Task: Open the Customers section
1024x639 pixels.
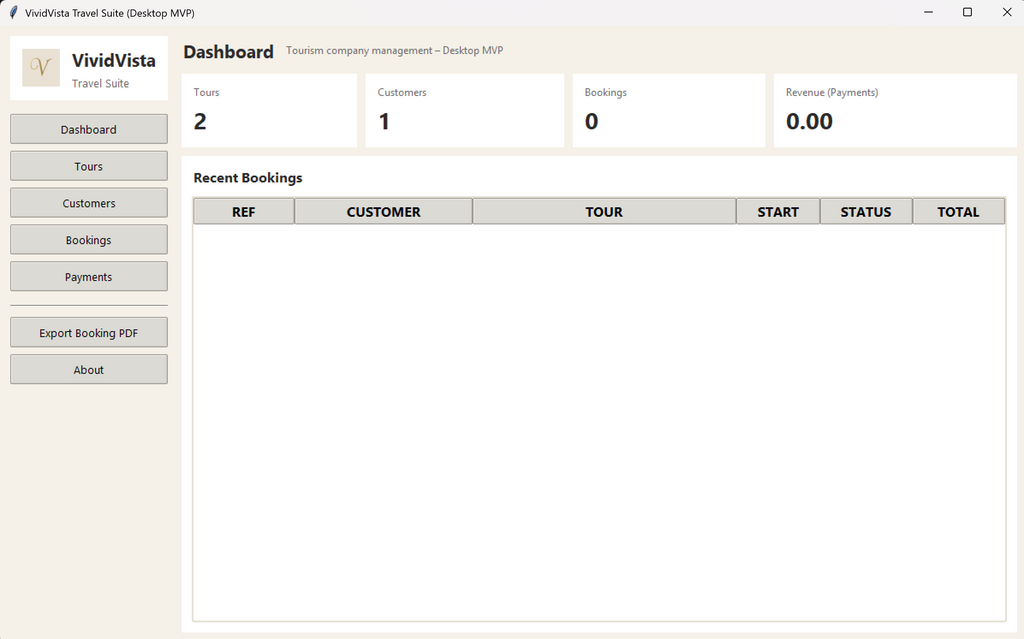Action: click(x=89, y=203)
